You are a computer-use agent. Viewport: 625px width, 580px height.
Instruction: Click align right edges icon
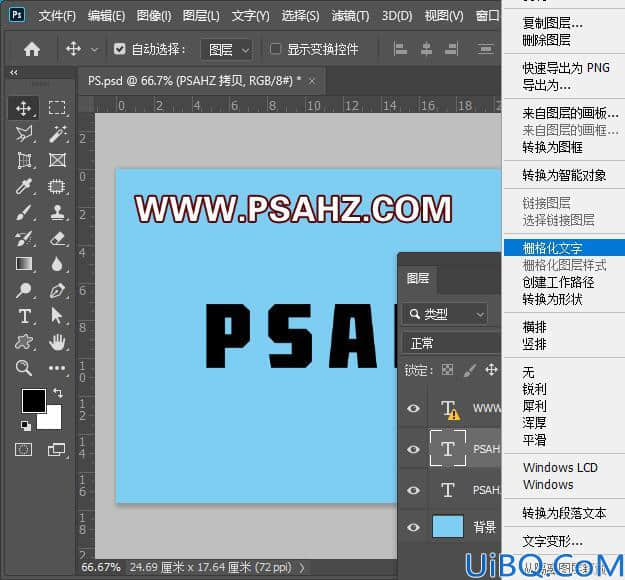point(451,49)
